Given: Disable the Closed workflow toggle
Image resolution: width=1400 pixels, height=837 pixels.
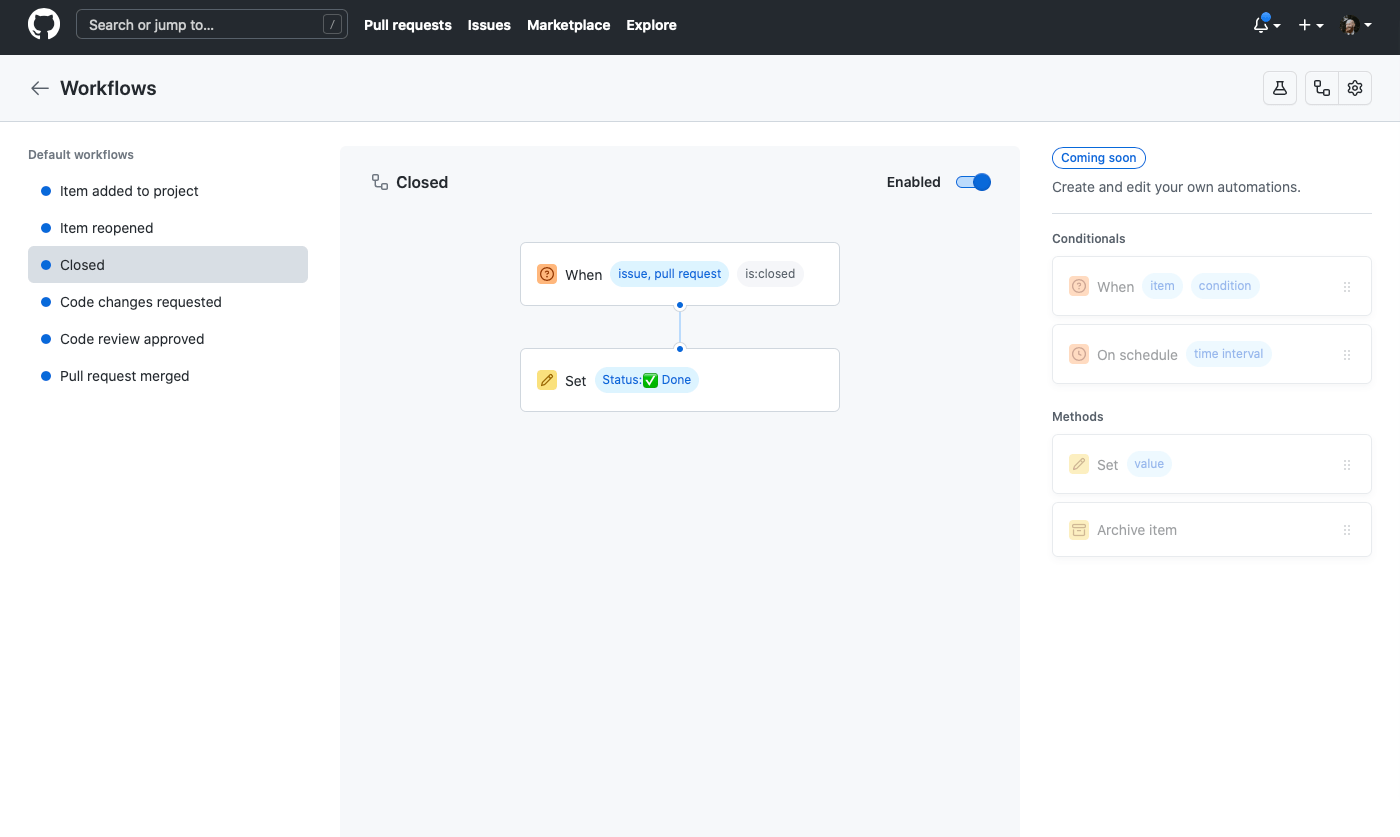Looking at the screenshot, I should 972,182.
